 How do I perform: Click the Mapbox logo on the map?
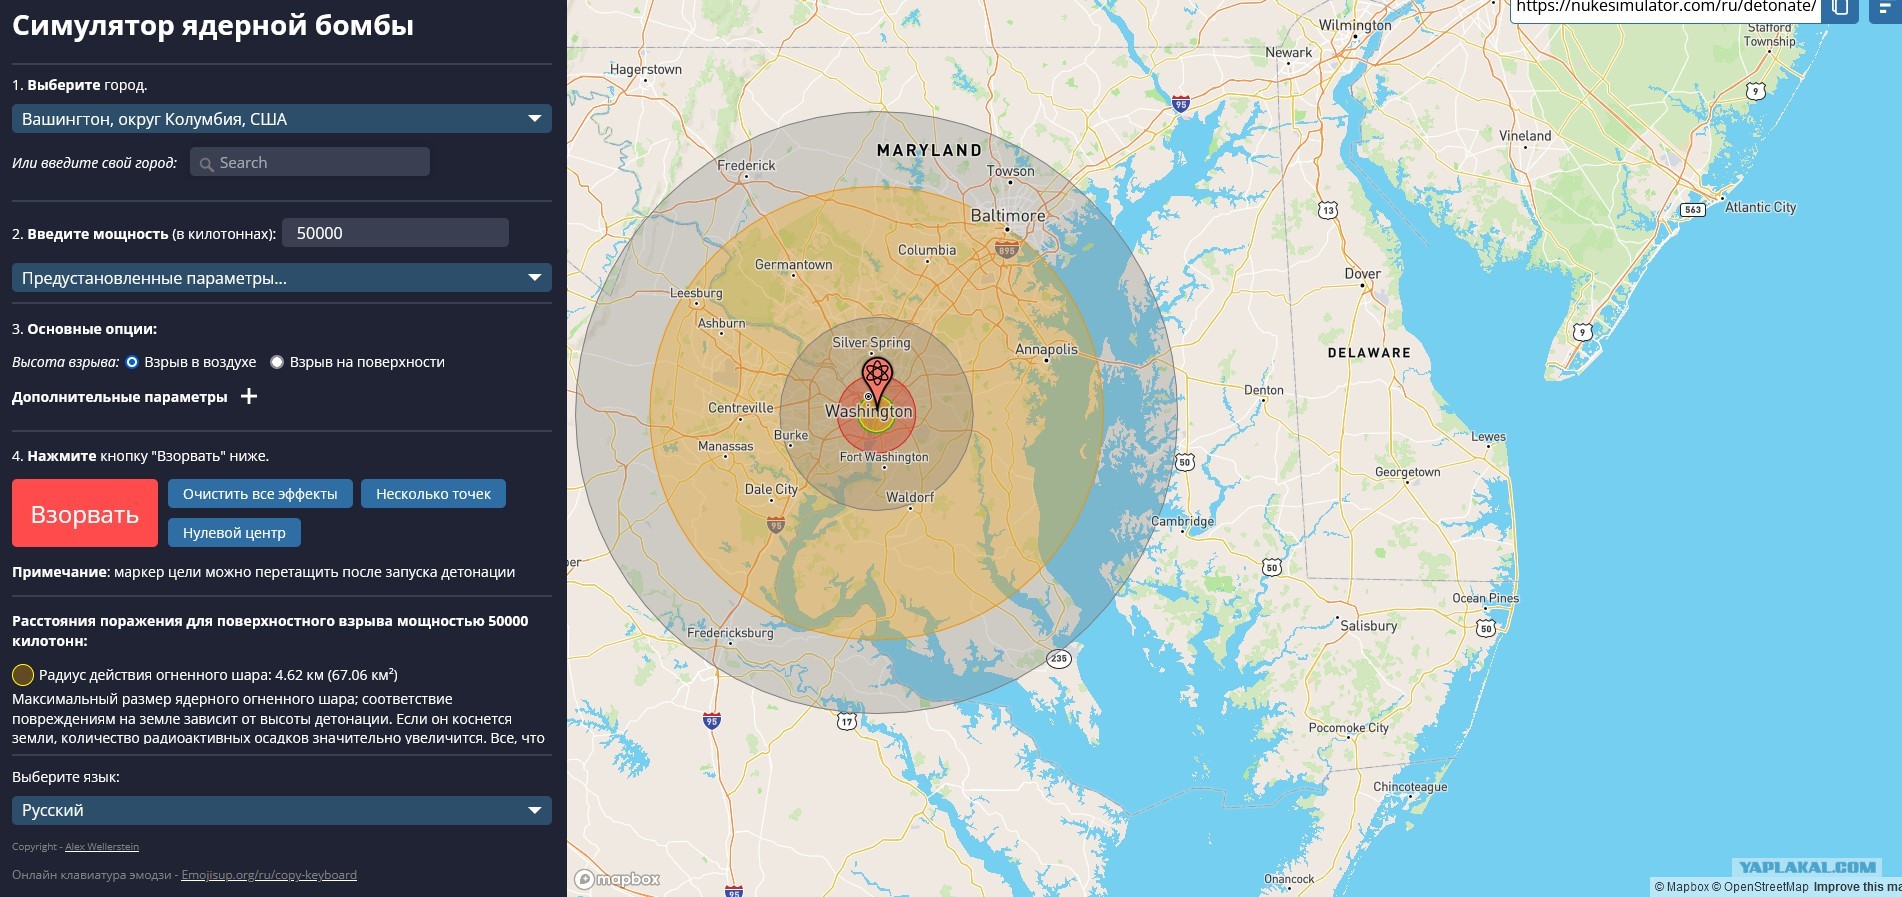(x=618, y=879)
